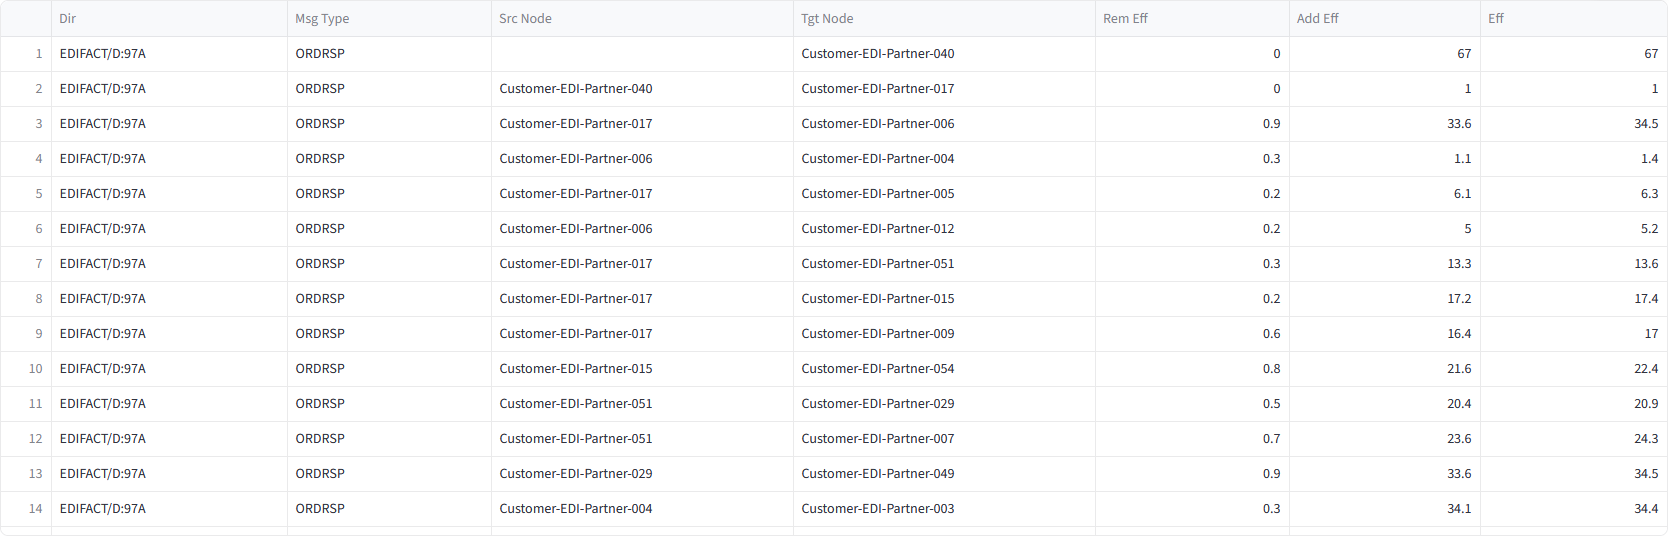Click row number 14
The width and height of the screenshot is (1669, 536).
tap(35, 509)
